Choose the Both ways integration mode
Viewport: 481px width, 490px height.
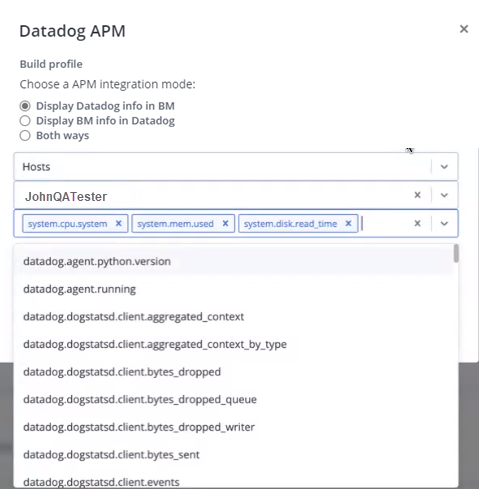tap(25, 136)
